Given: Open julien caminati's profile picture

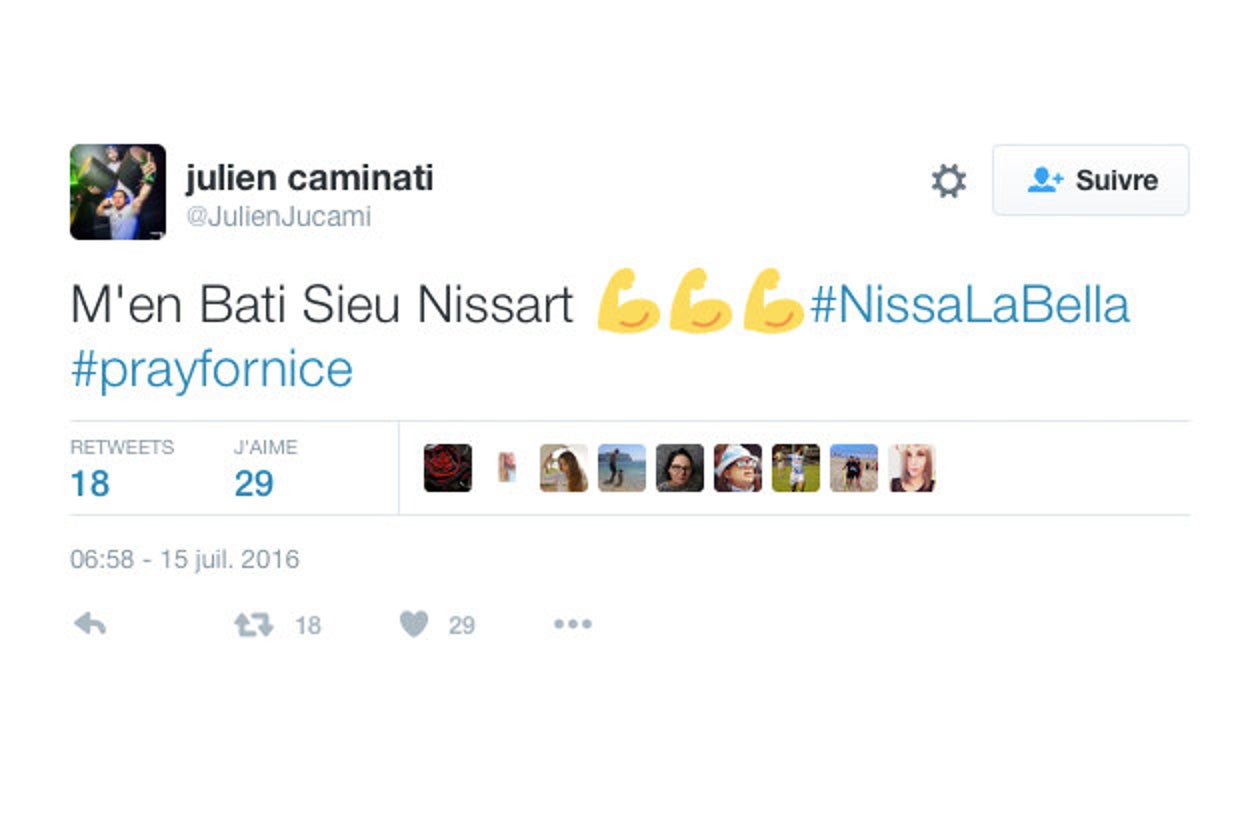Looking at the screenshot, I should click(x=118, y=192).
